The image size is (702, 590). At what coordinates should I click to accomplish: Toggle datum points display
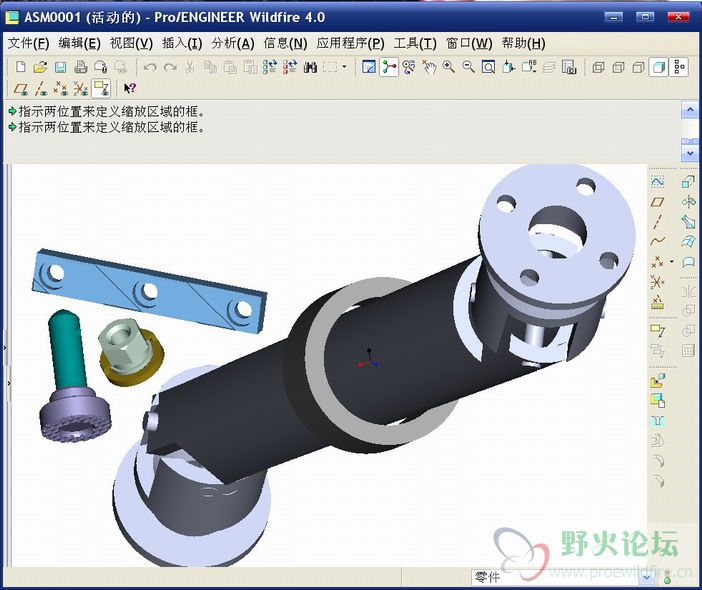60,88
